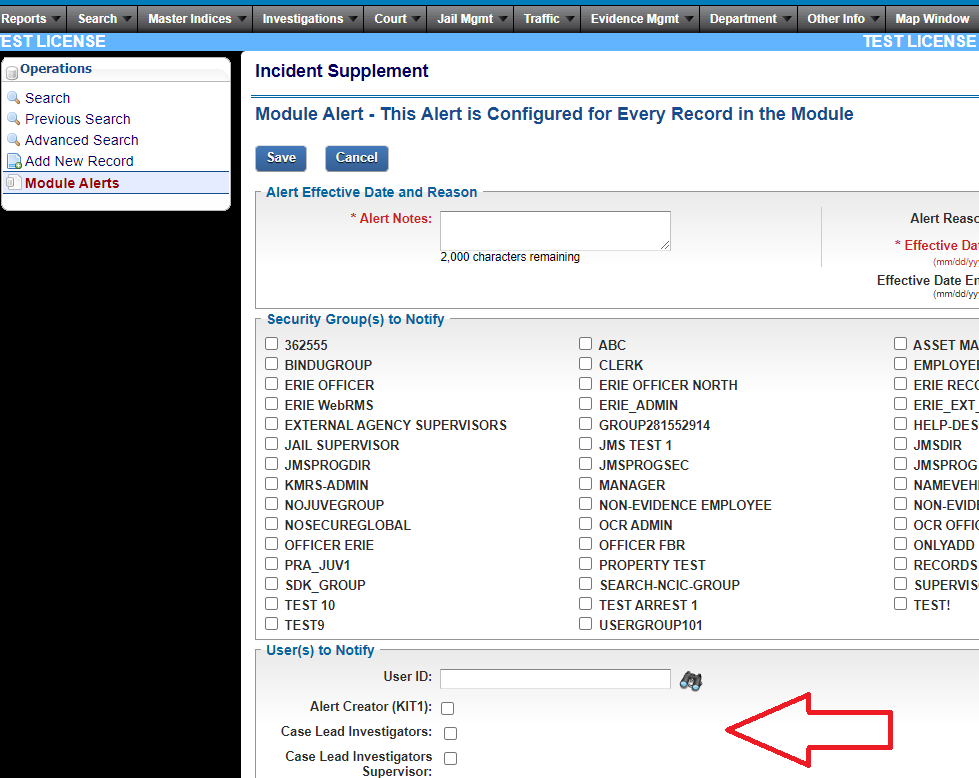Enable the ERIE OFFICER security group checkbox

point(271,385)
